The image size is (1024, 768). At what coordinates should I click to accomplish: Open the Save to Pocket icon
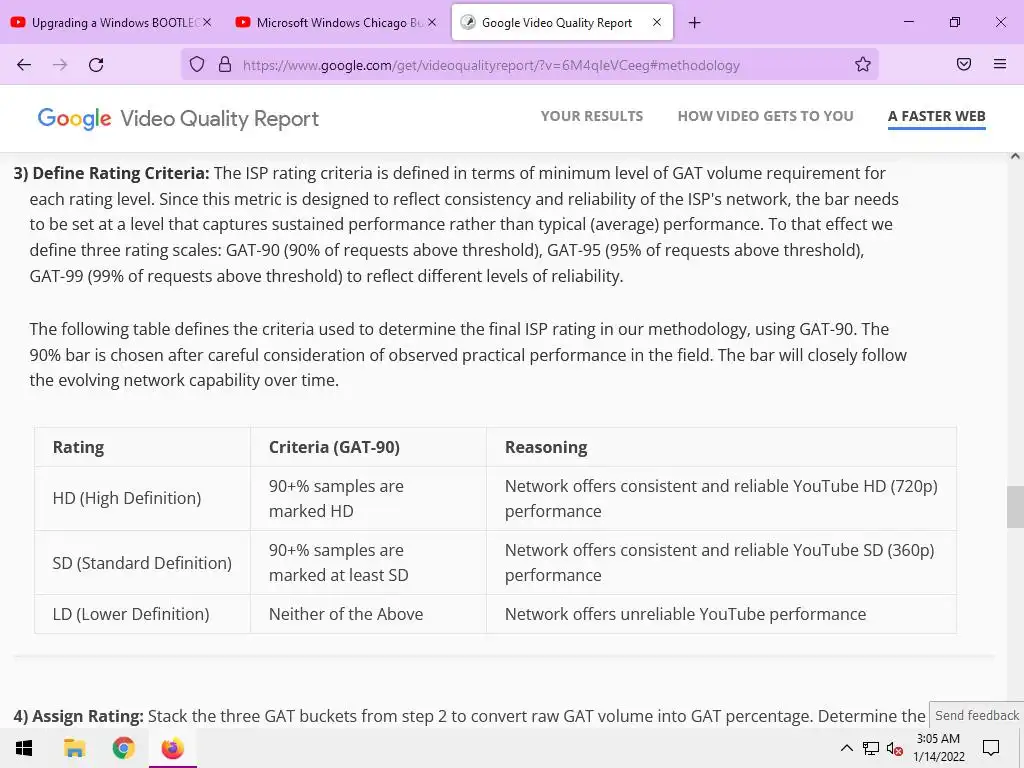pyautogui.click(x=964, y=64)
